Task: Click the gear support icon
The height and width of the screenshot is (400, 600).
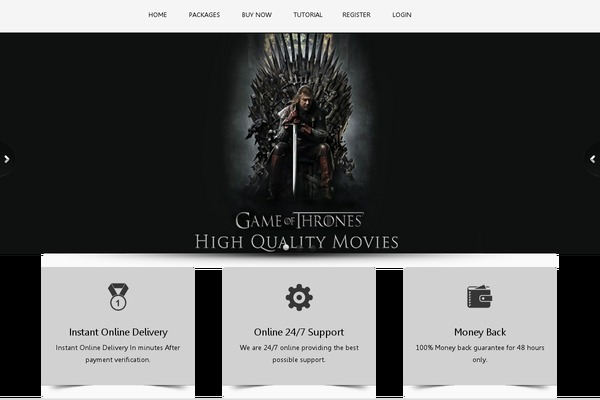Action: 299,297
